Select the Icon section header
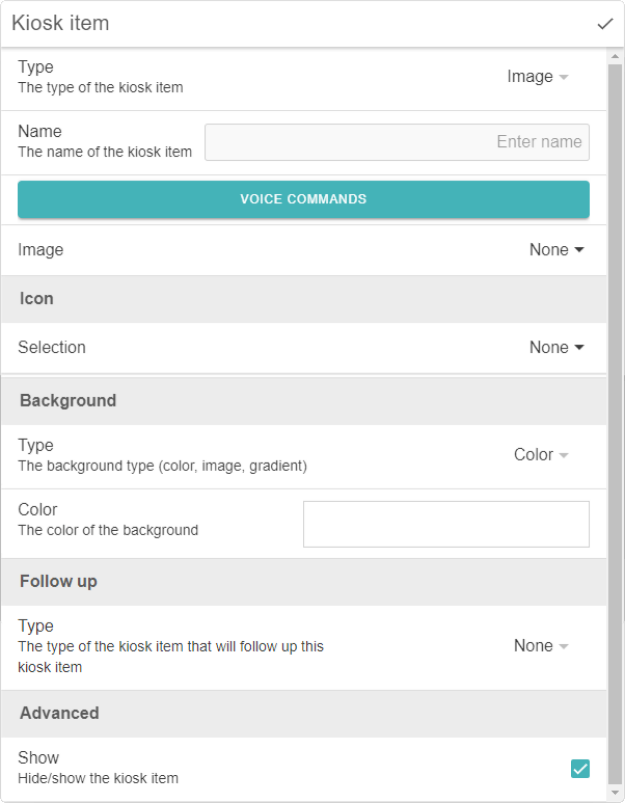 coord(304,299)
